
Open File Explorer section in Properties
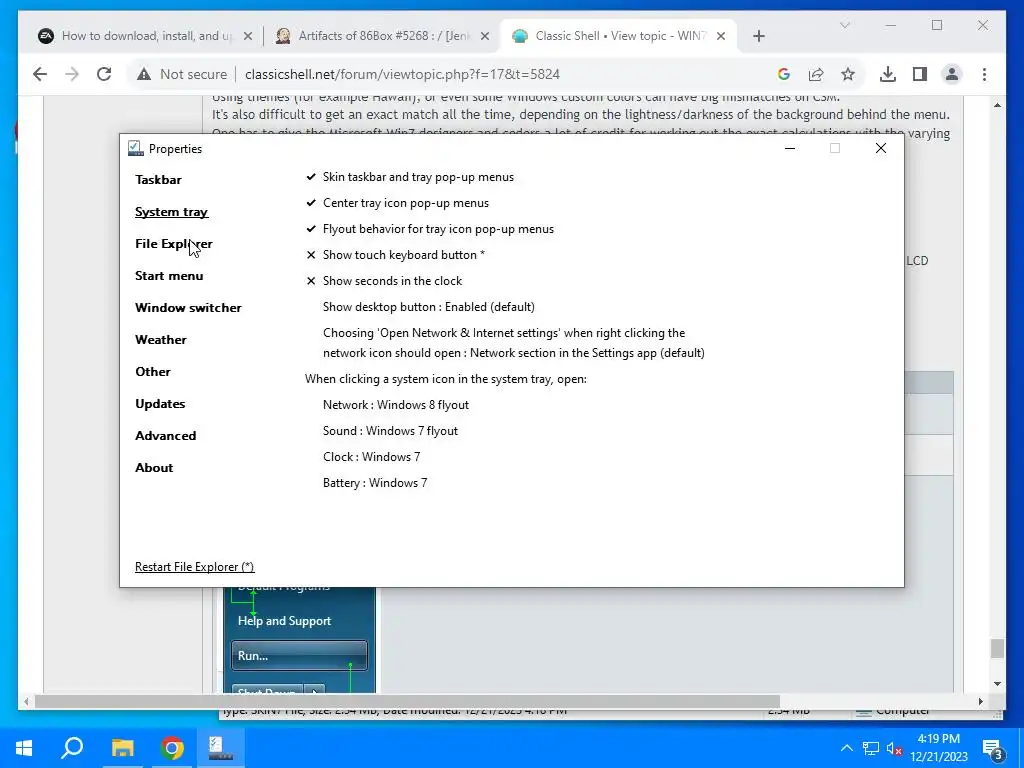click(174, 244)
